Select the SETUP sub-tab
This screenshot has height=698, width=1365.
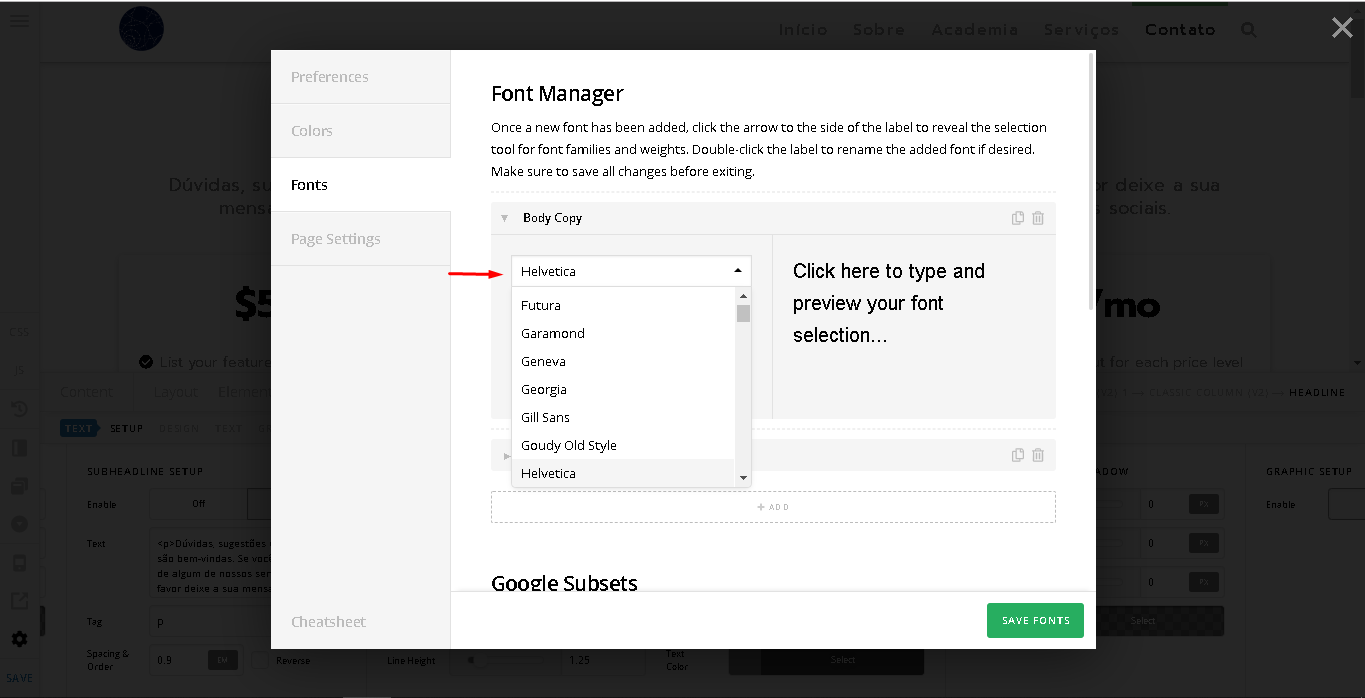coord(127,428)
